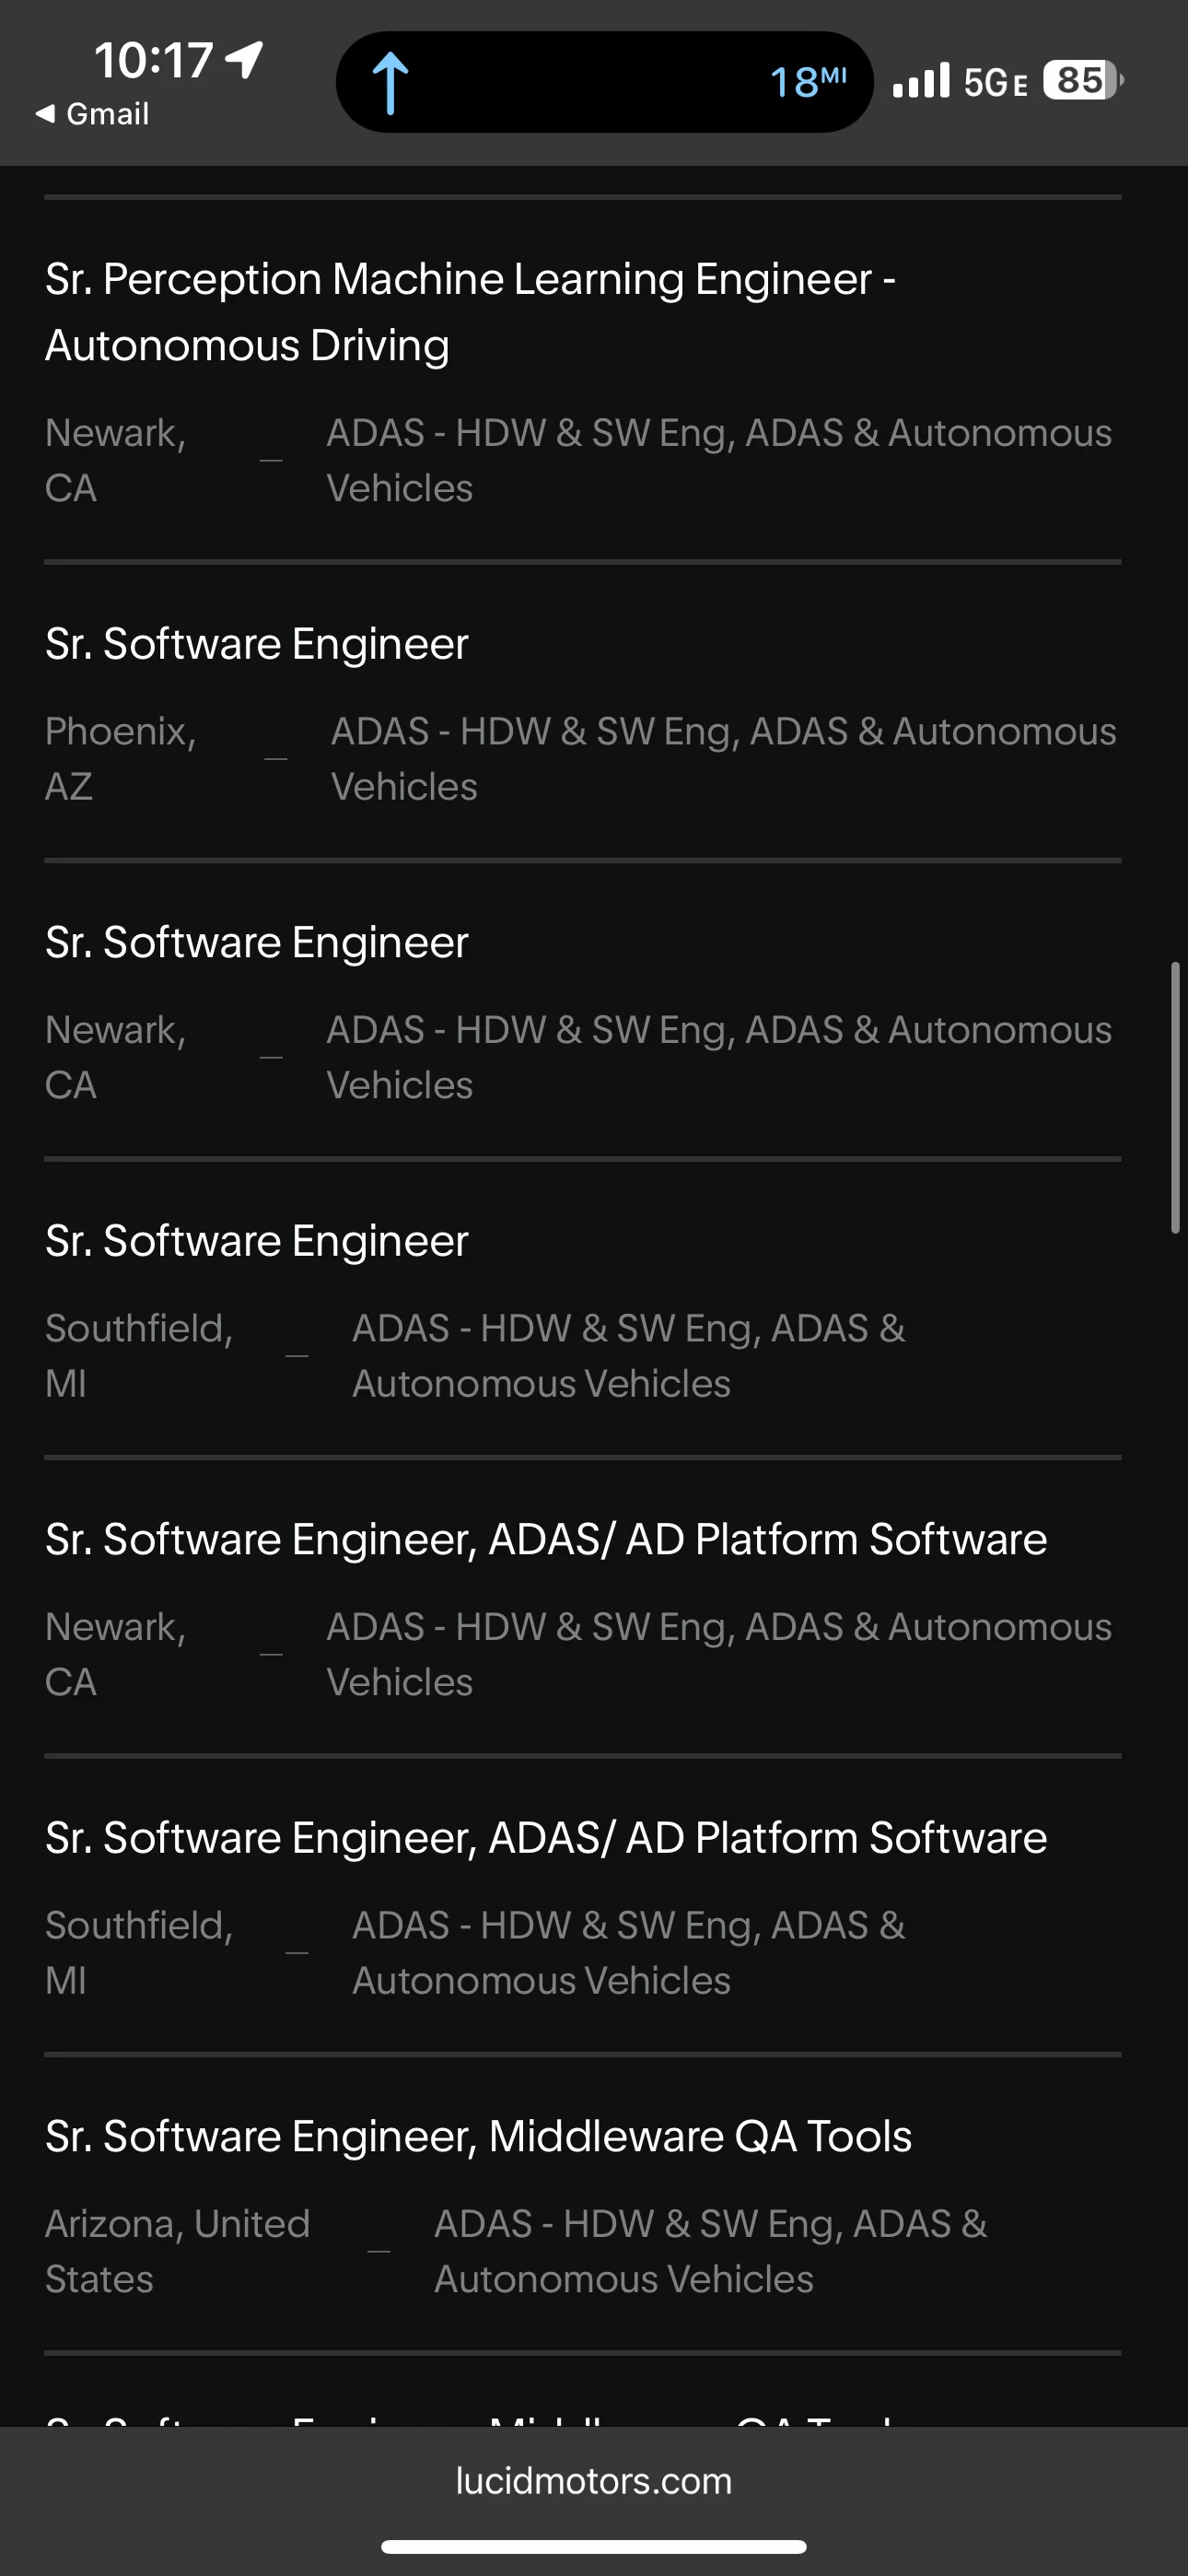Open Sr. Software Engineer listing in Southfield, MI
1188x2576 pixels.
click(583, 1310)
